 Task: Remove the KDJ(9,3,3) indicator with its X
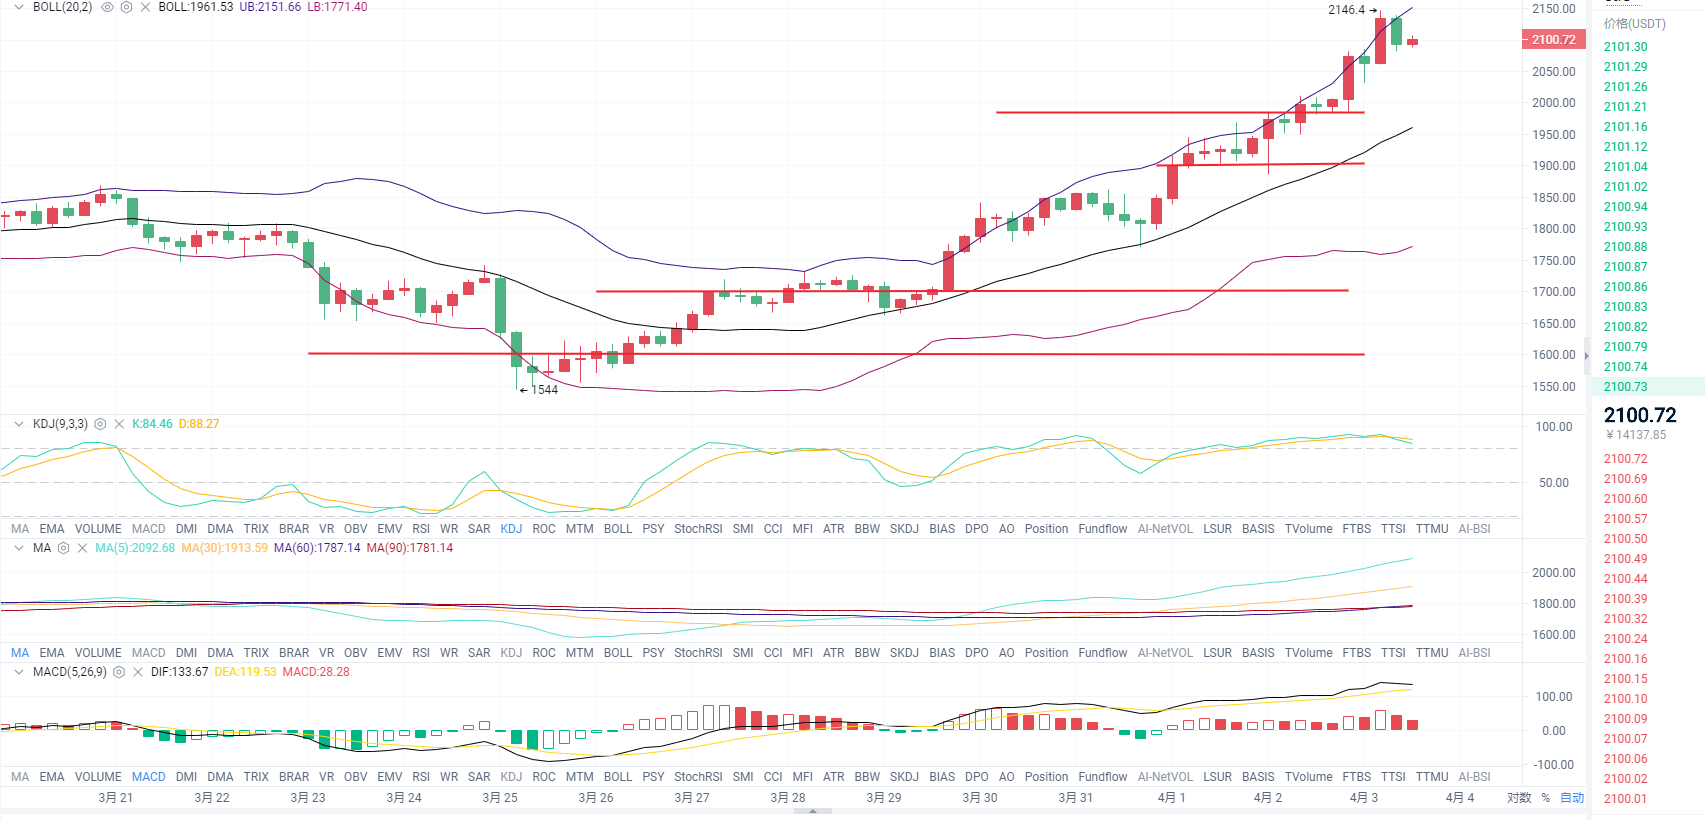119,424
